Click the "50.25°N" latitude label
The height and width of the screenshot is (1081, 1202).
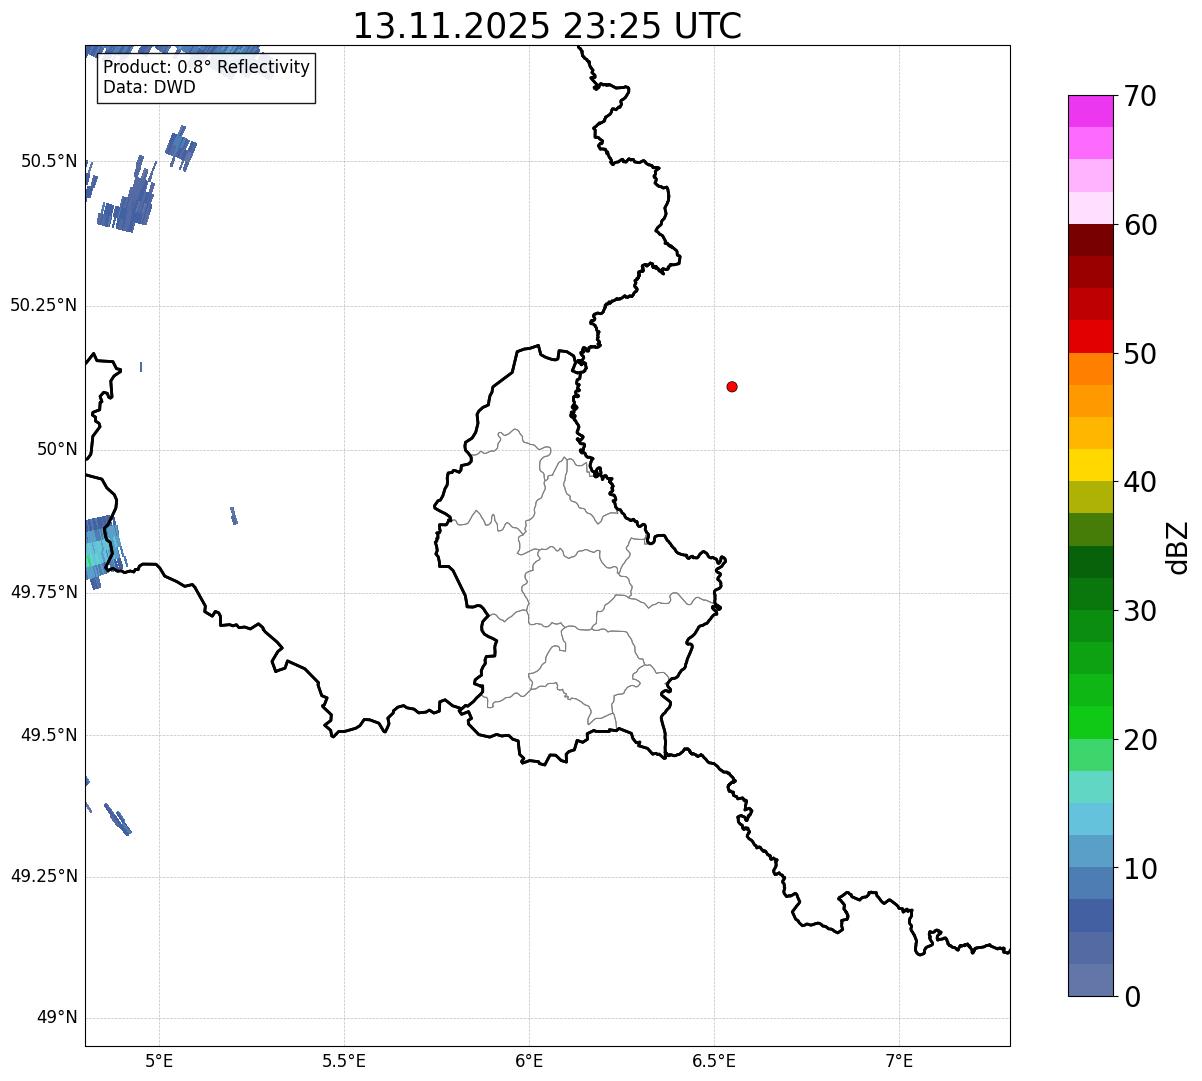43,305
